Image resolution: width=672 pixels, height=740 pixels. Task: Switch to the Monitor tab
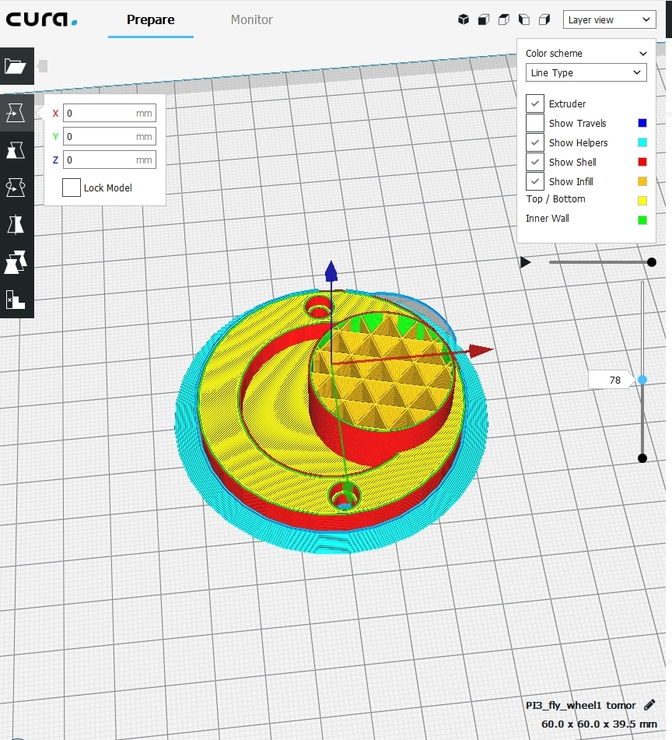251,20
